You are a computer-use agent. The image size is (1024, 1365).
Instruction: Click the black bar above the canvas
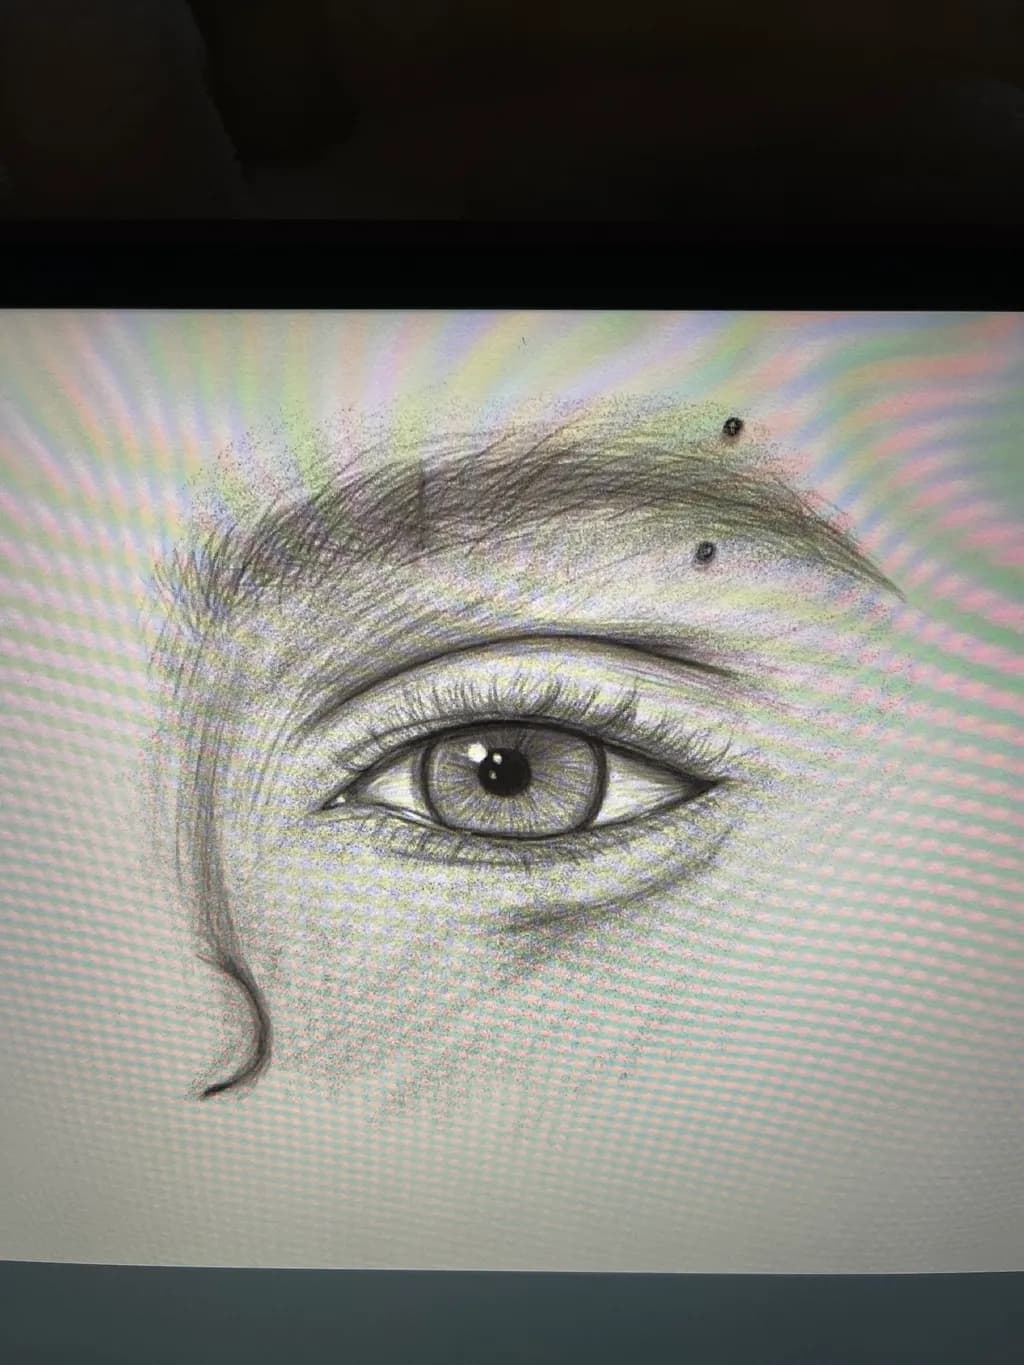coord(512,263)
